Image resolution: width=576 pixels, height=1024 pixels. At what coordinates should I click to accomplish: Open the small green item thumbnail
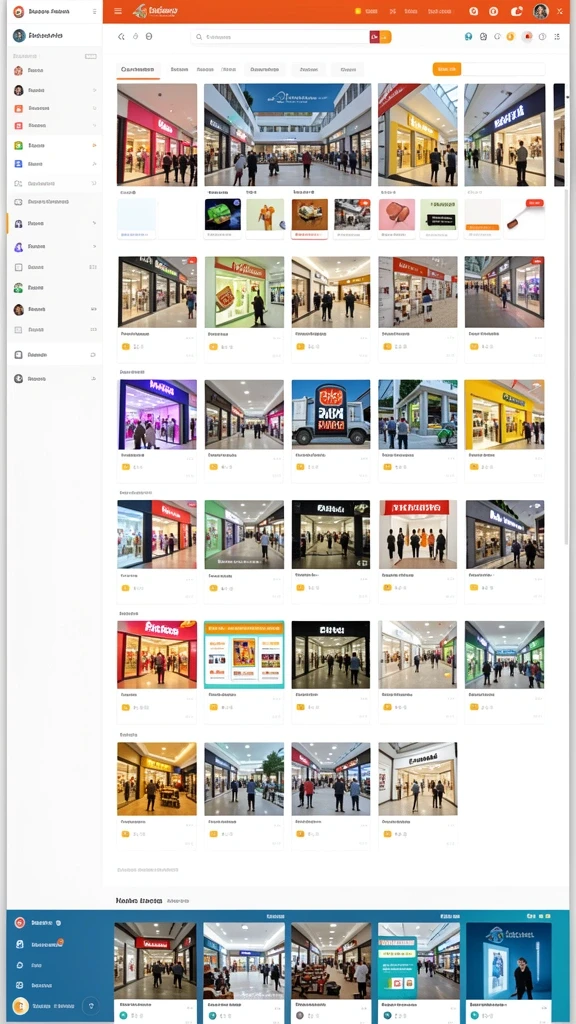[223, 215]
